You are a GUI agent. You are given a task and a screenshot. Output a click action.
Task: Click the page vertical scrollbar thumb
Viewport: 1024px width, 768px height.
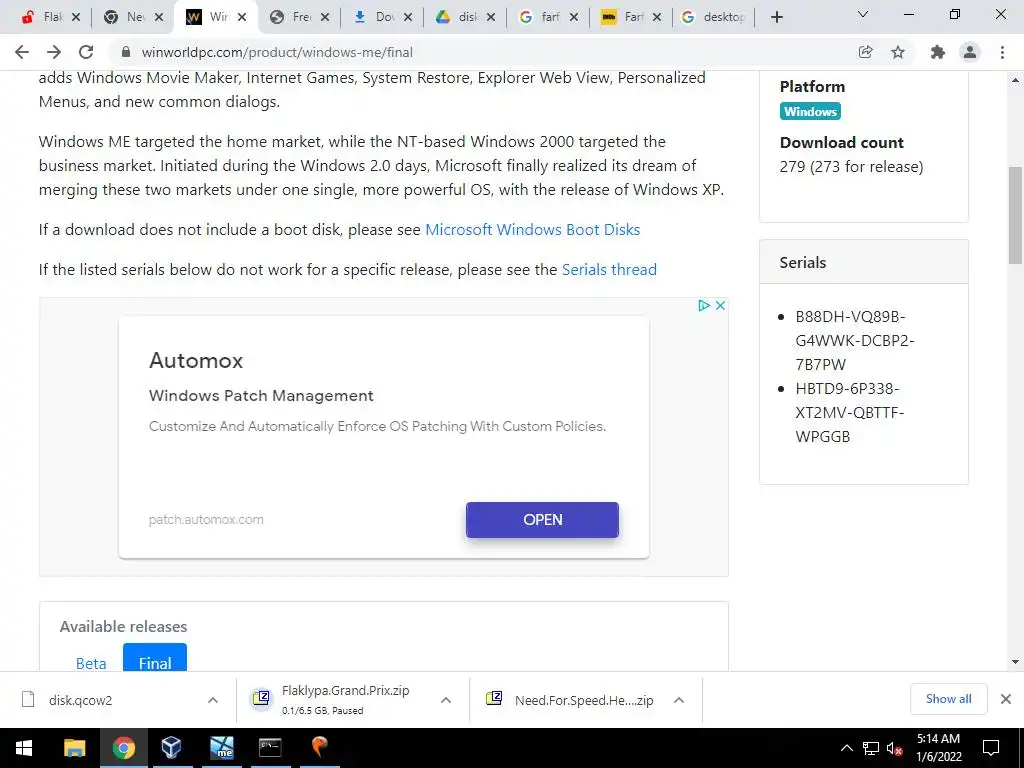pos(1015,215)
